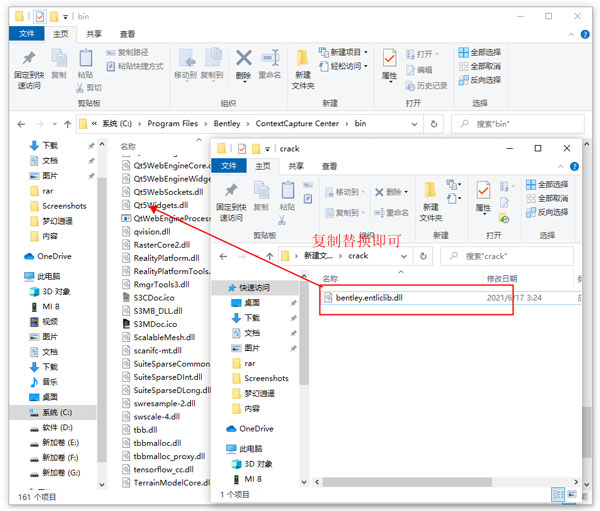Screen dimensions: 600x511
Task: Select RealityPlatform.dll in bin file list
Action: coord(161,258)
